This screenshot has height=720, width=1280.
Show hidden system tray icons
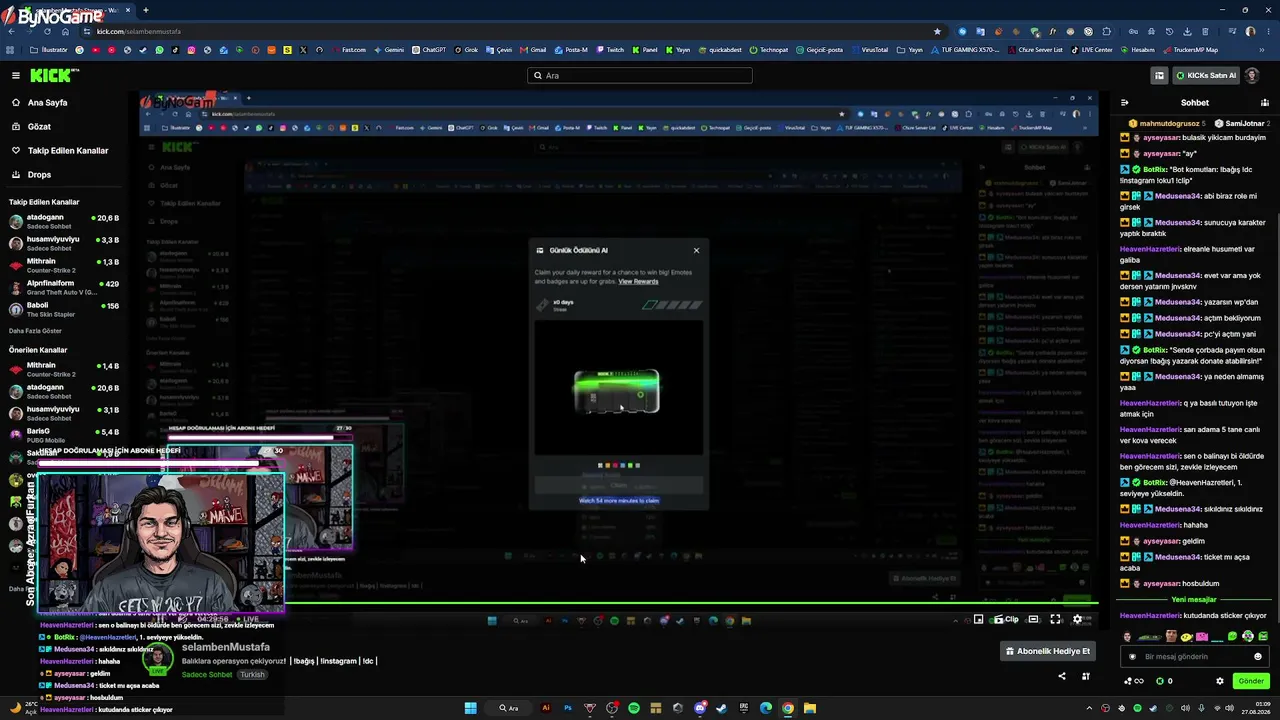[x=1091, y=708]
